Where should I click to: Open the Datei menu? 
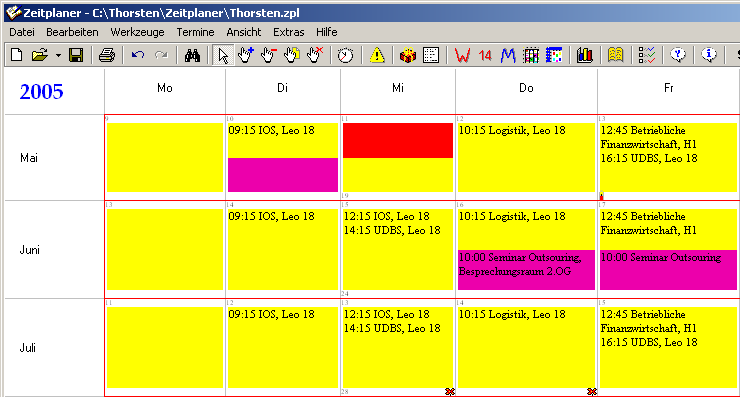[x=22, y=32]
